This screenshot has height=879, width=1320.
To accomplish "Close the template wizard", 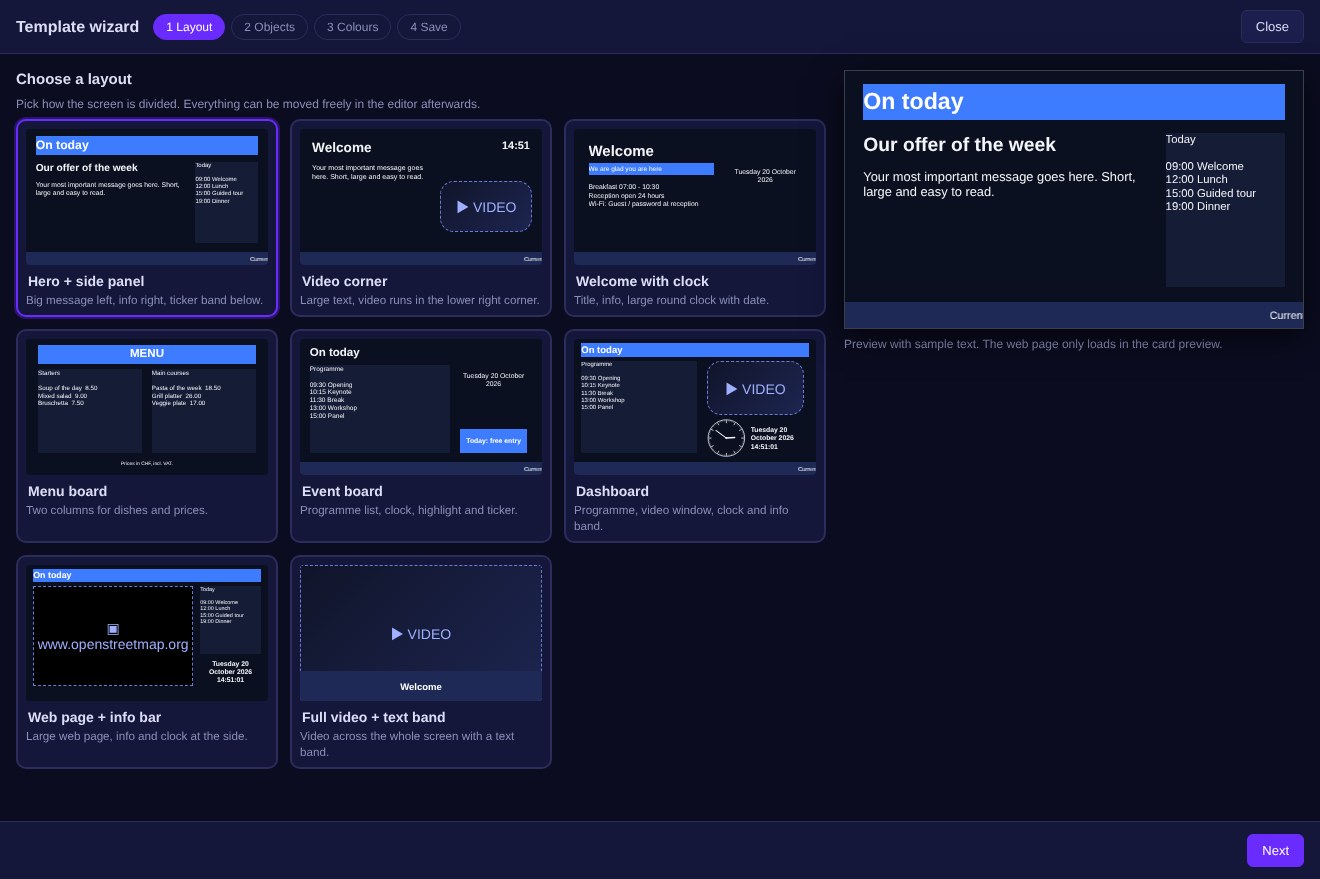I will [x=1272, y=27].
